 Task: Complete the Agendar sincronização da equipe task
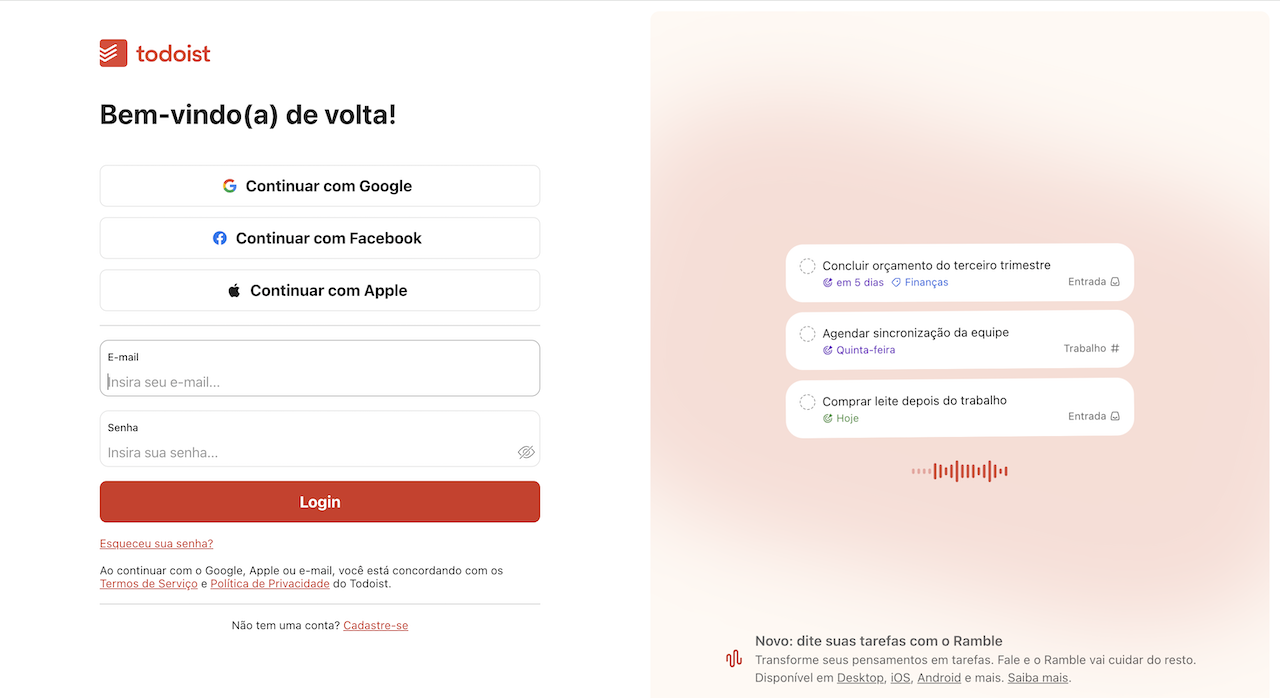coord(807,333)
